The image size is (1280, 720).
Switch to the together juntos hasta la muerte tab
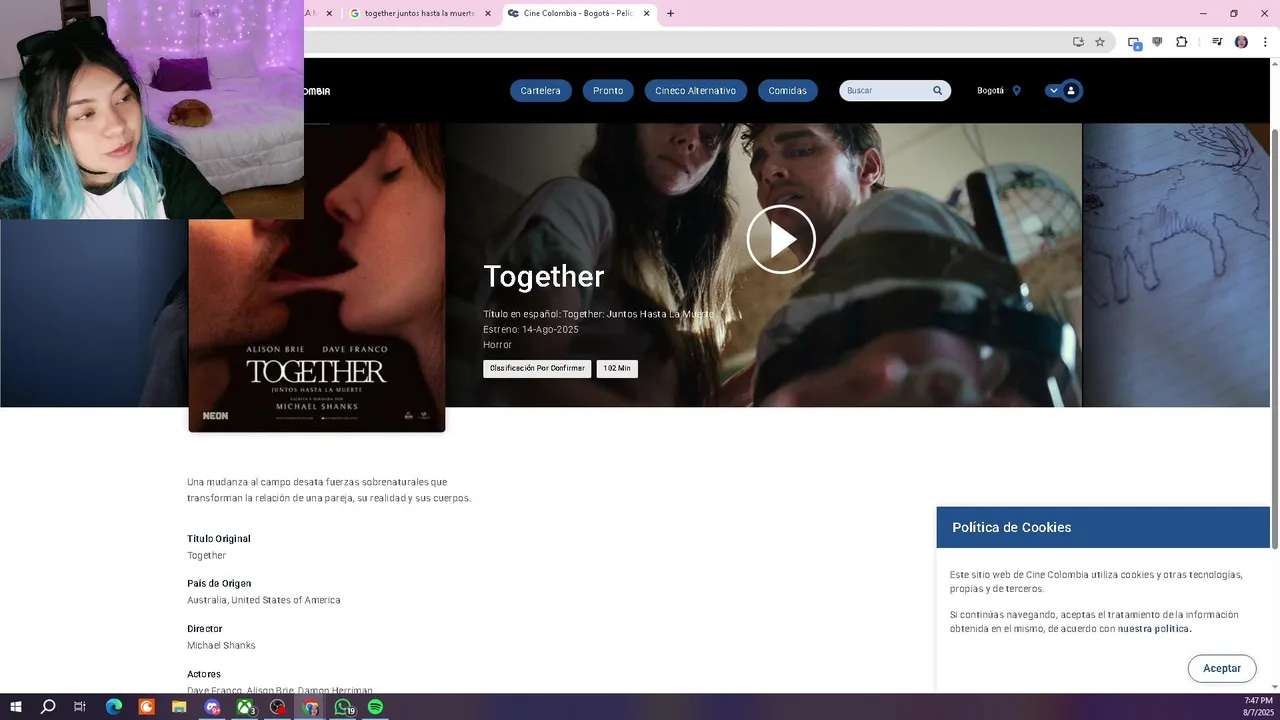[x=418, y=14]
